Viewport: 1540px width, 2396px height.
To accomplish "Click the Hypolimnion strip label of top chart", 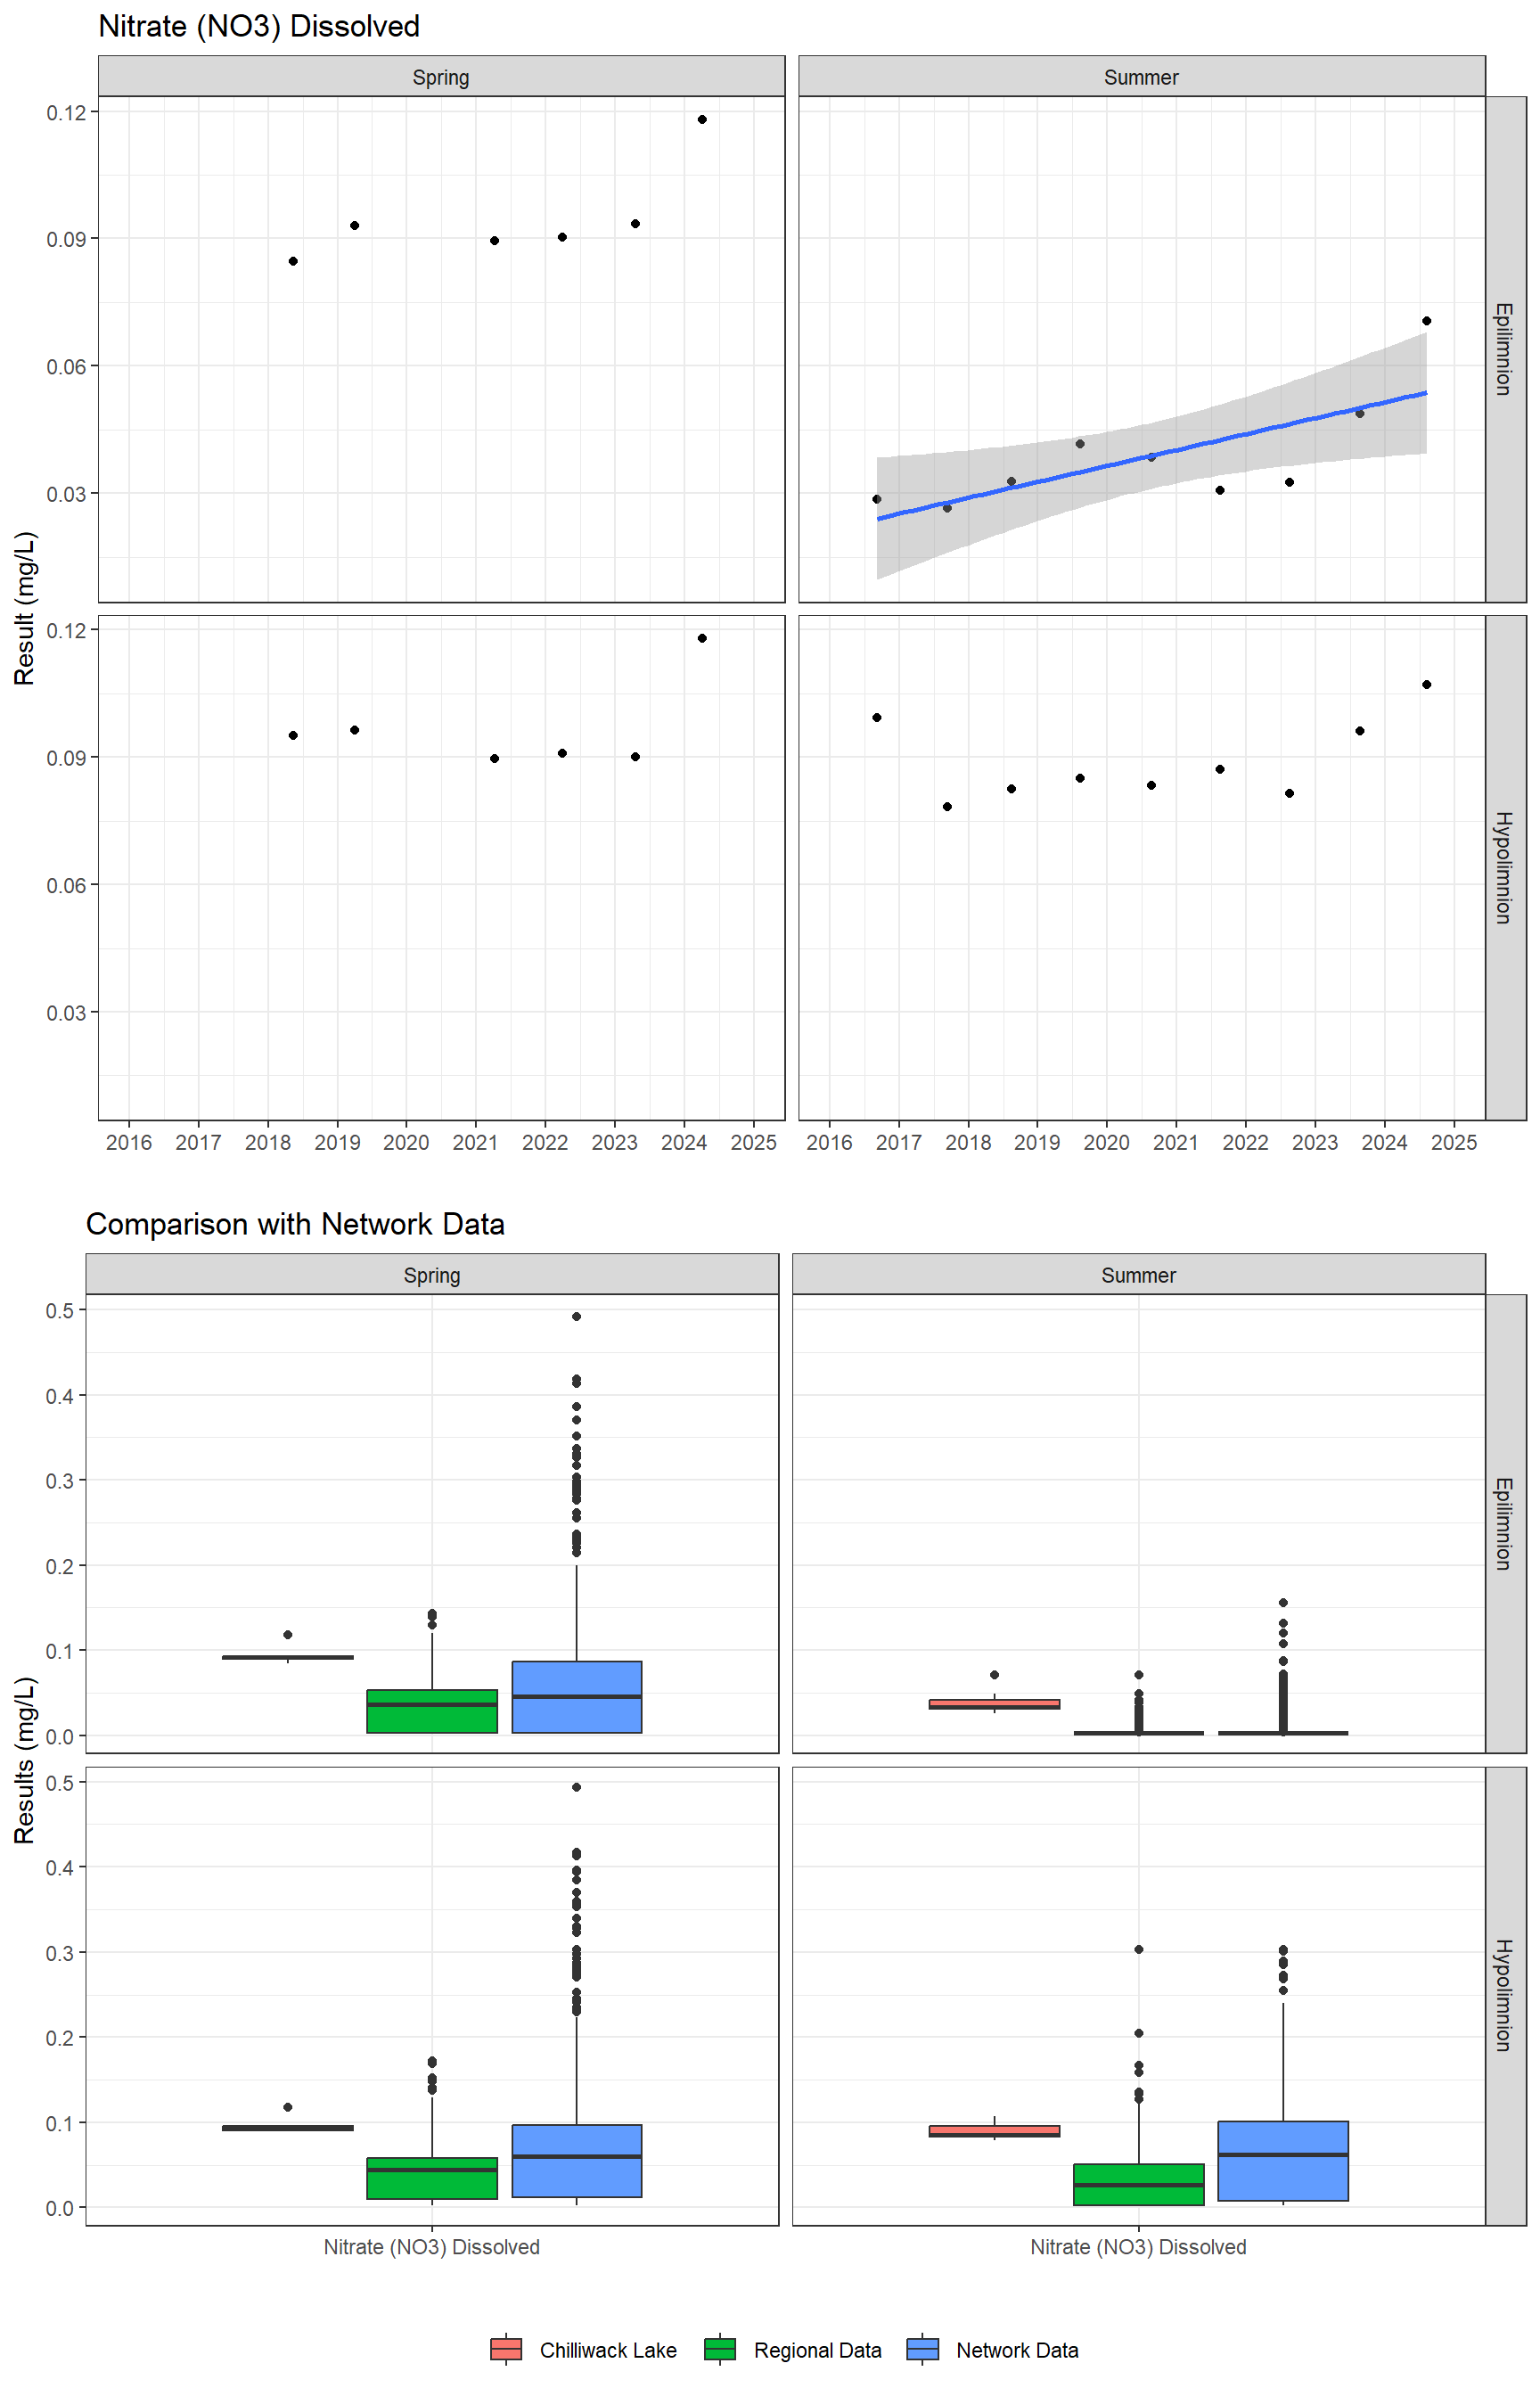I will (1504, 867).
